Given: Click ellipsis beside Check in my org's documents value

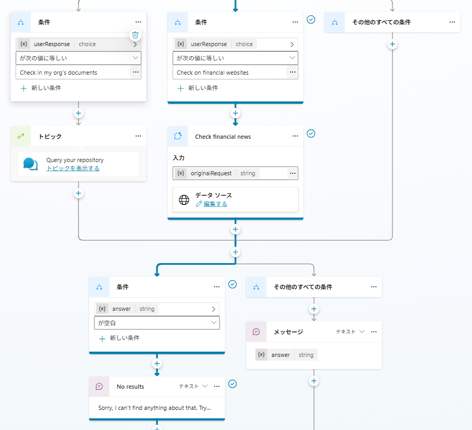Looking at the screenshot, I should pyautogui.click(x=135, y=72).
